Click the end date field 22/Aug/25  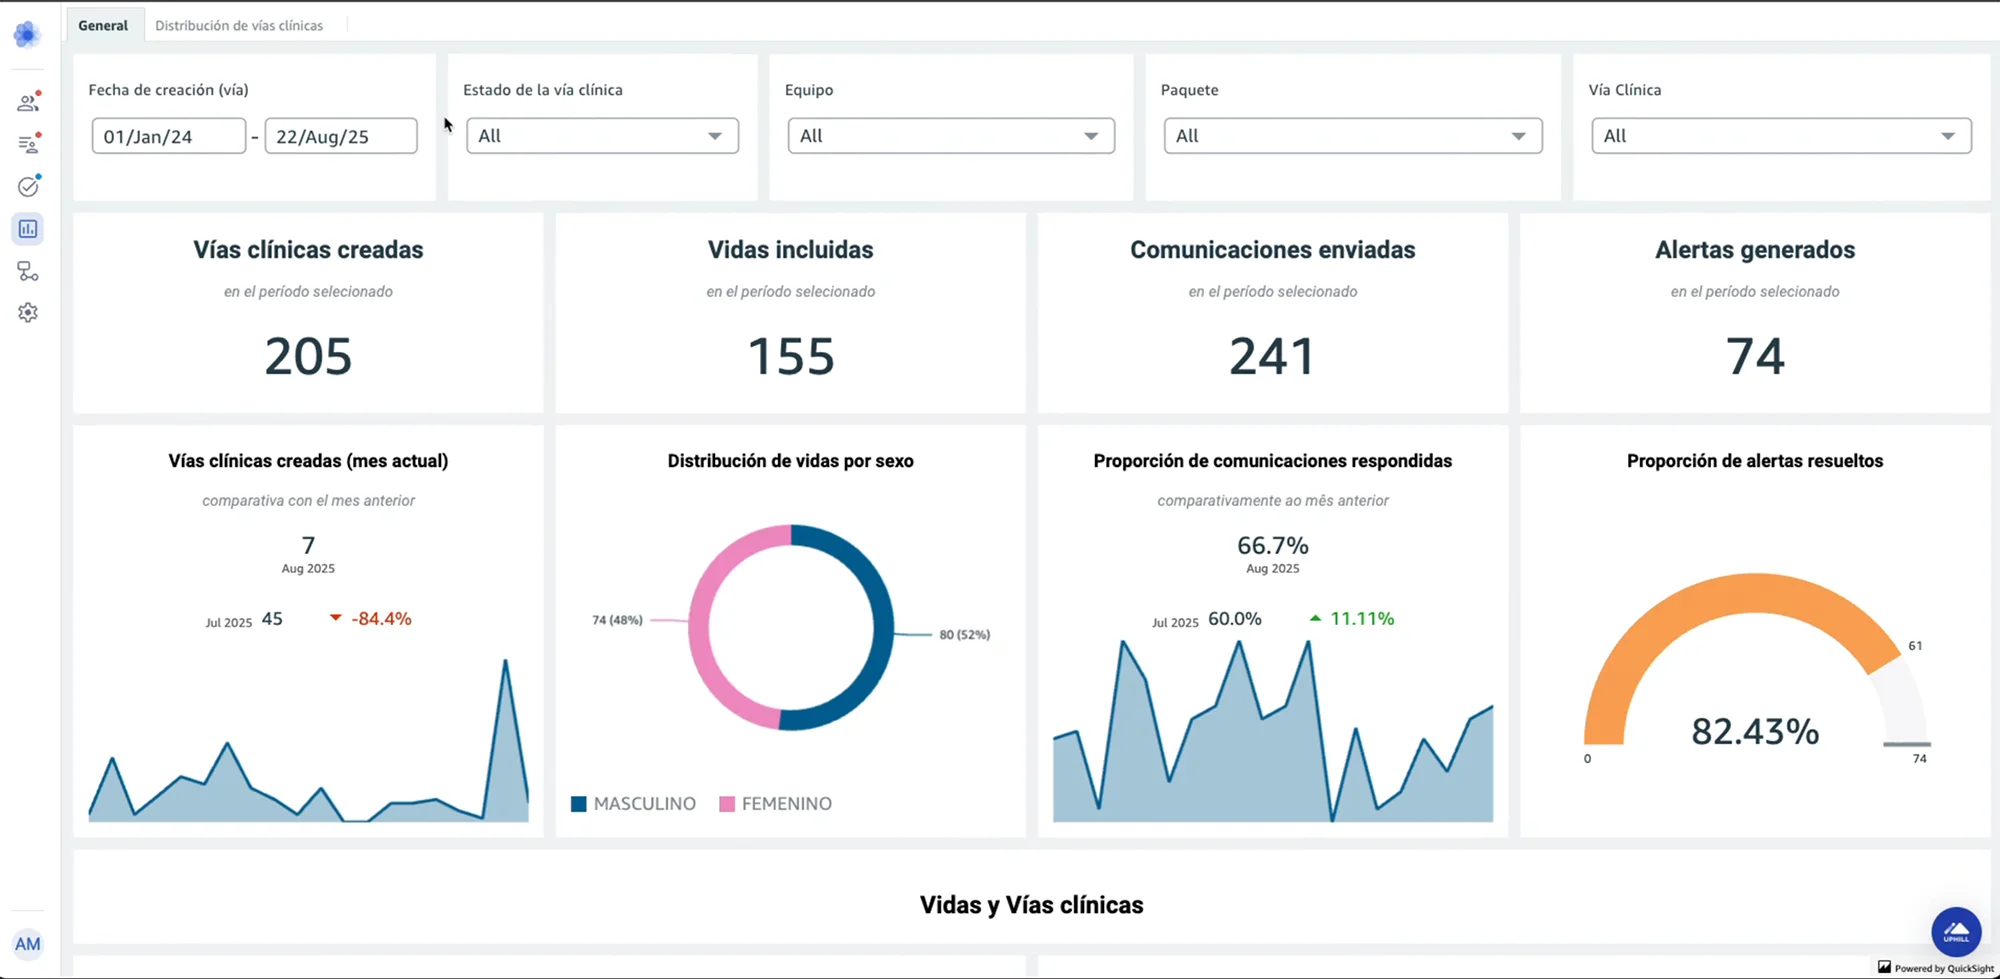341,136
